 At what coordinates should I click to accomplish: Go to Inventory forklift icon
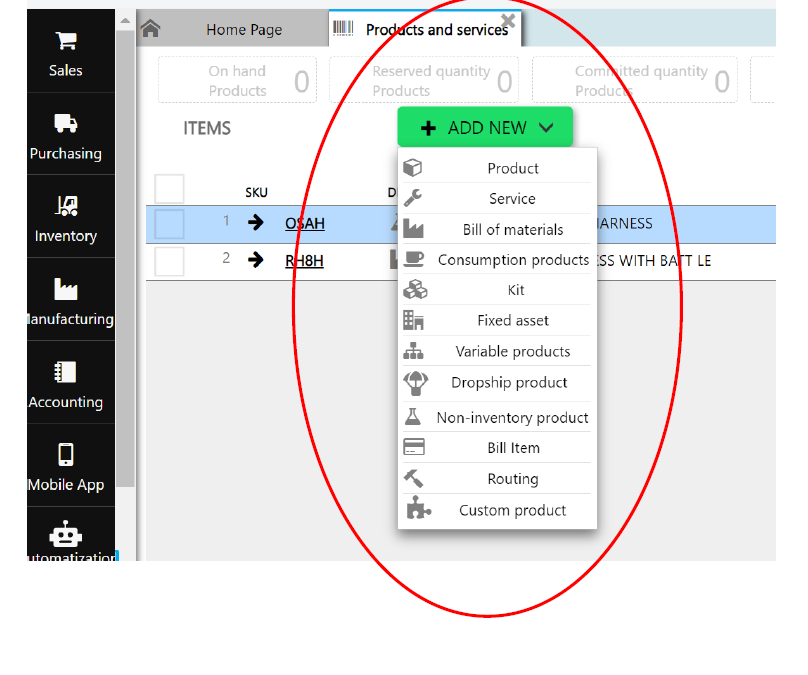tap(66, 206)
